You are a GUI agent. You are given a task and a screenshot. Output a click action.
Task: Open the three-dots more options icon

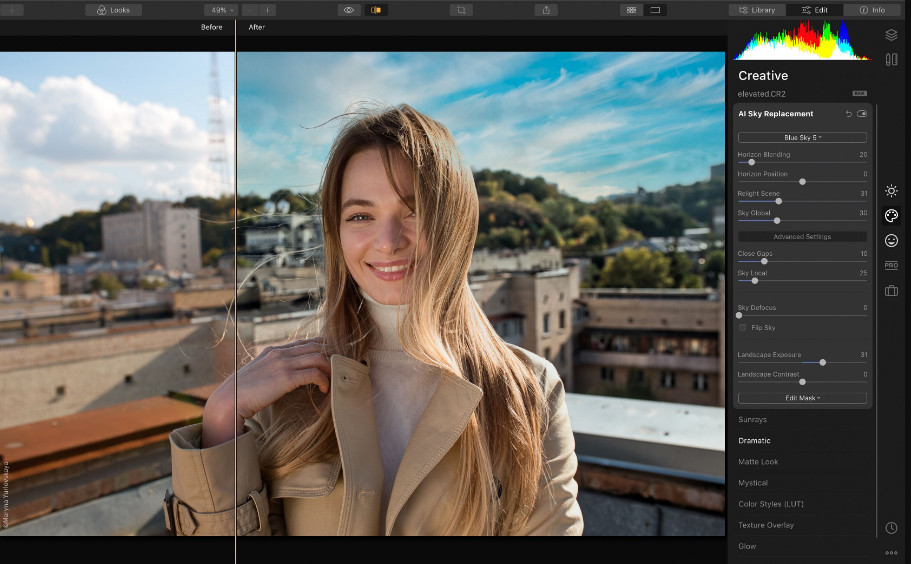[x=891, y=553]
